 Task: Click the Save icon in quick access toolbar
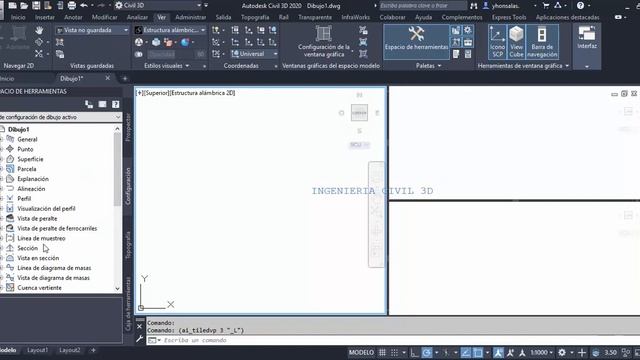pyautogui.click(x=36, y=5)
